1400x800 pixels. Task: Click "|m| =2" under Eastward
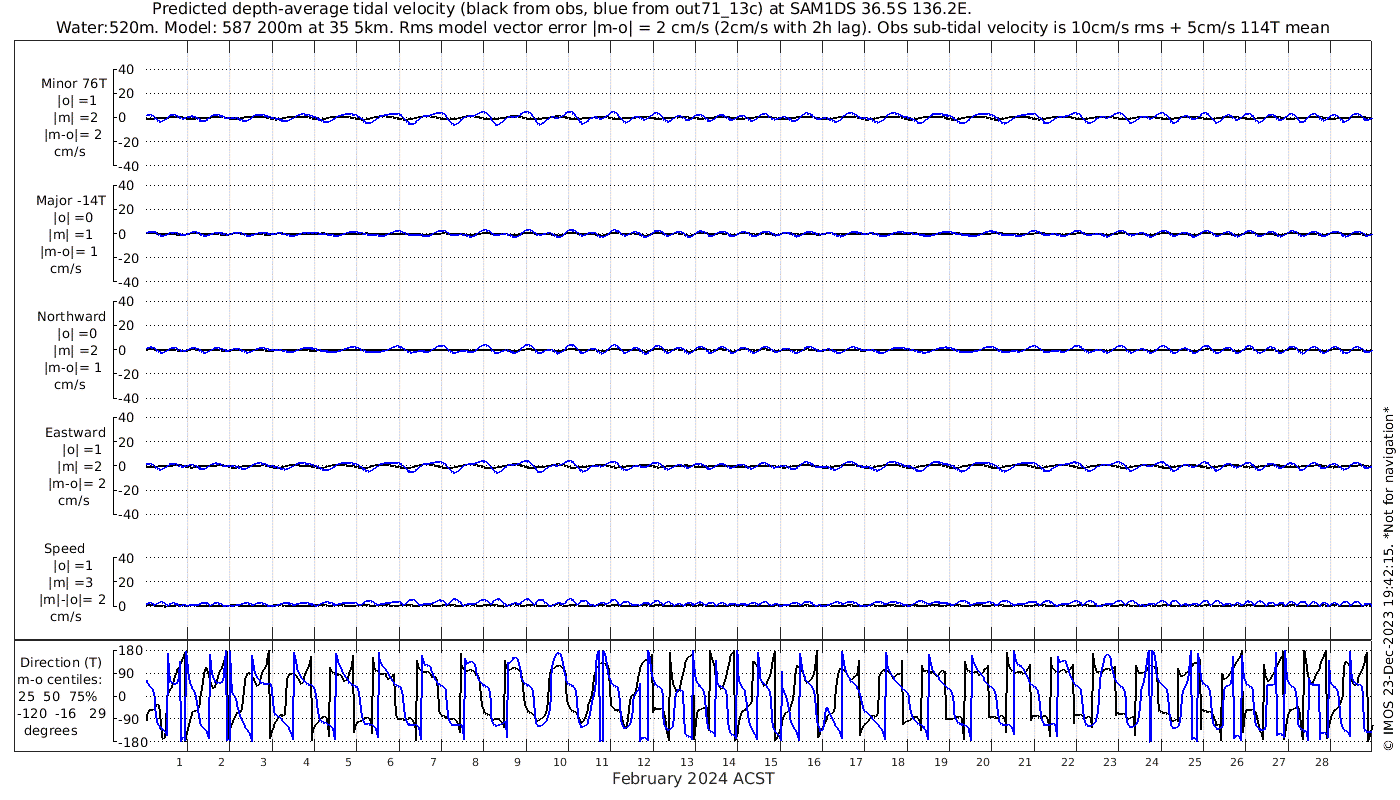click(x=80, y=467)
